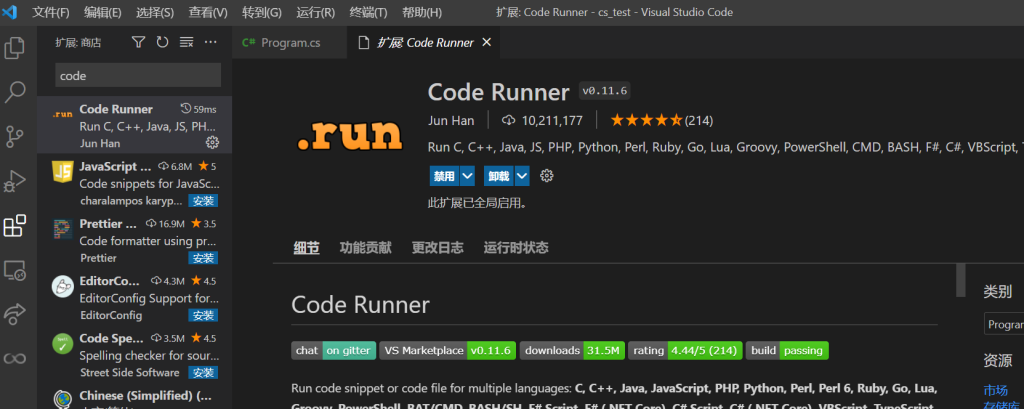
Task: Click the Prettier extension icon
Action: coord(62,229)
